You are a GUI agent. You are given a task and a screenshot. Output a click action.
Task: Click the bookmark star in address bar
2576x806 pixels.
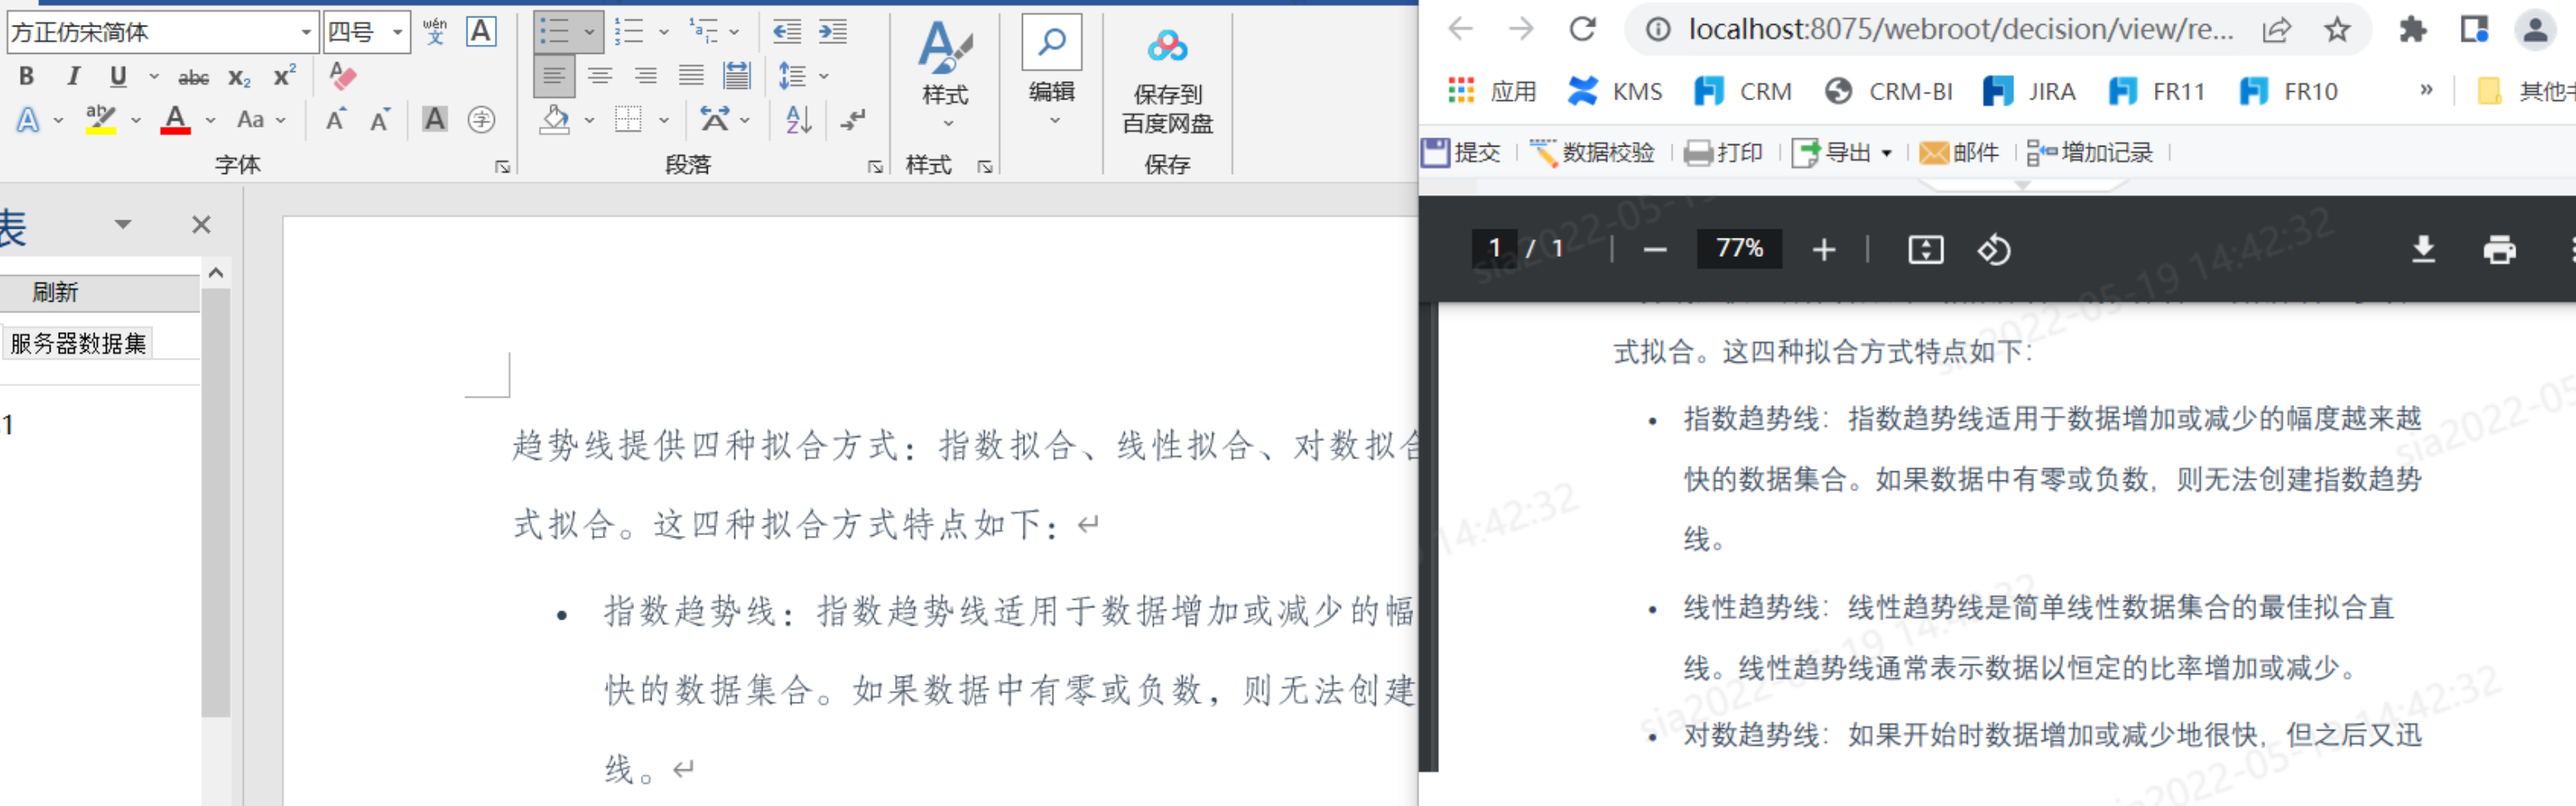pos(2337,30)
